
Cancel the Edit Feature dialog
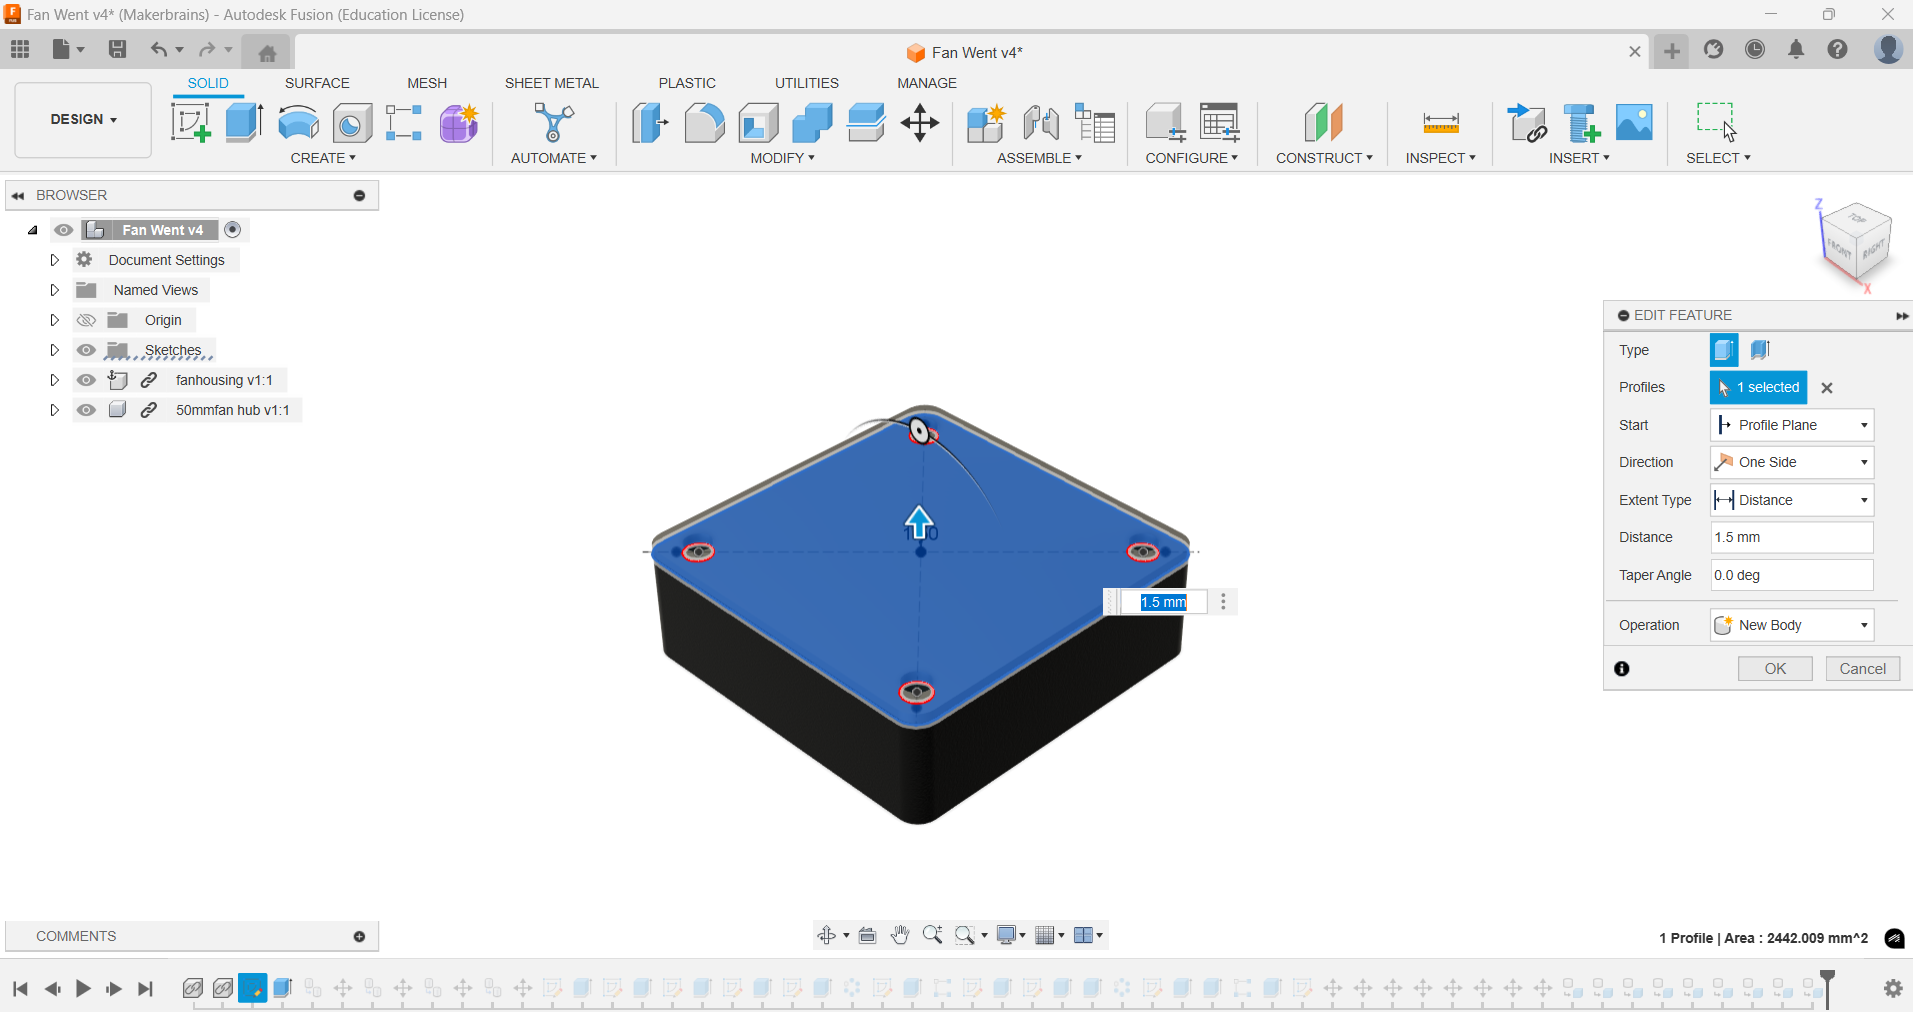pyautogui.click(x=1861, y=668)
